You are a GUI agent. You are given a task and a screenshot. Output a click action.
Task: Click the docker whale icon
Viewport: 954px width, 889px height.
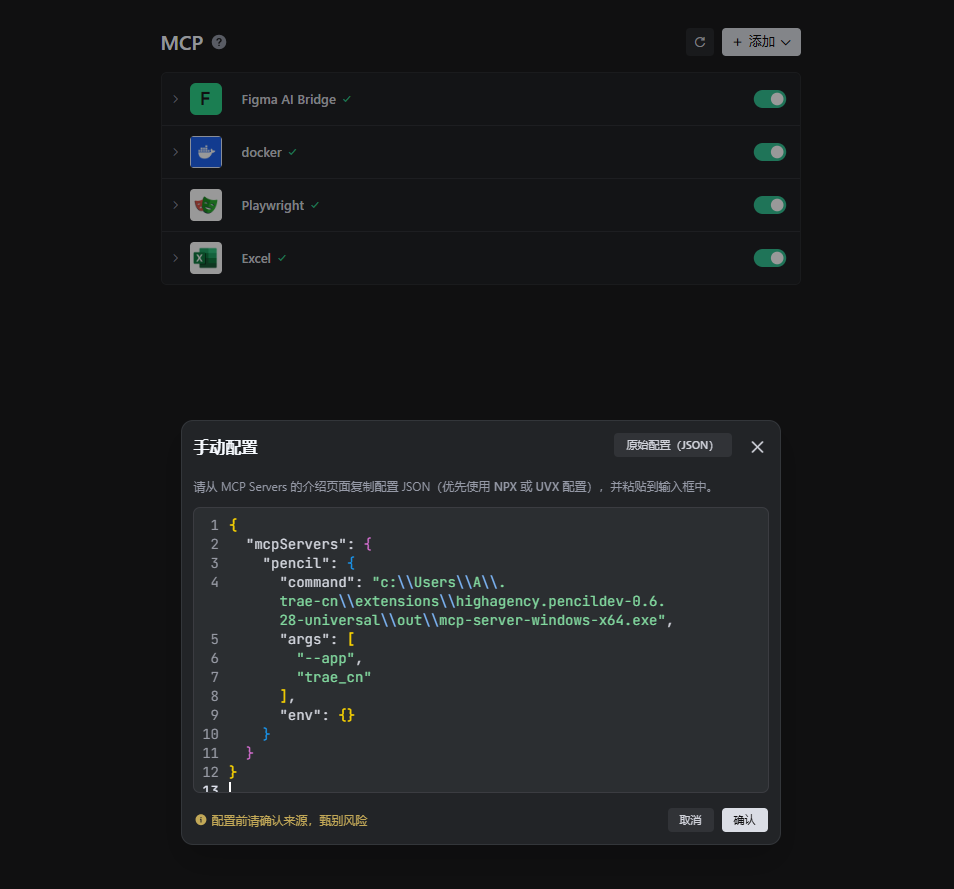pos(205,152)
